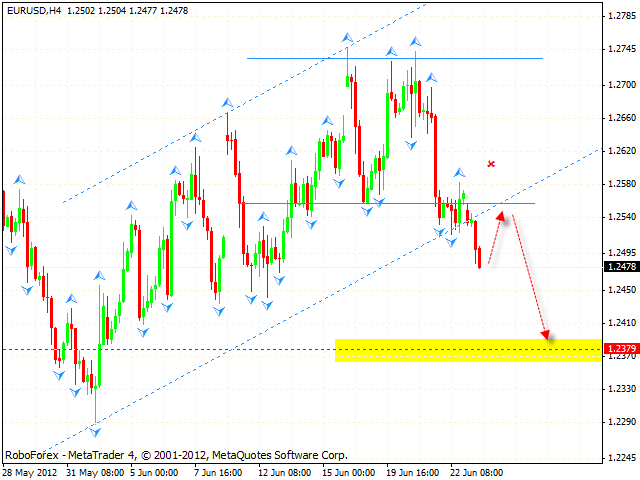
Task: Select the horizontal support line near 1.2555
Action: 400,204
